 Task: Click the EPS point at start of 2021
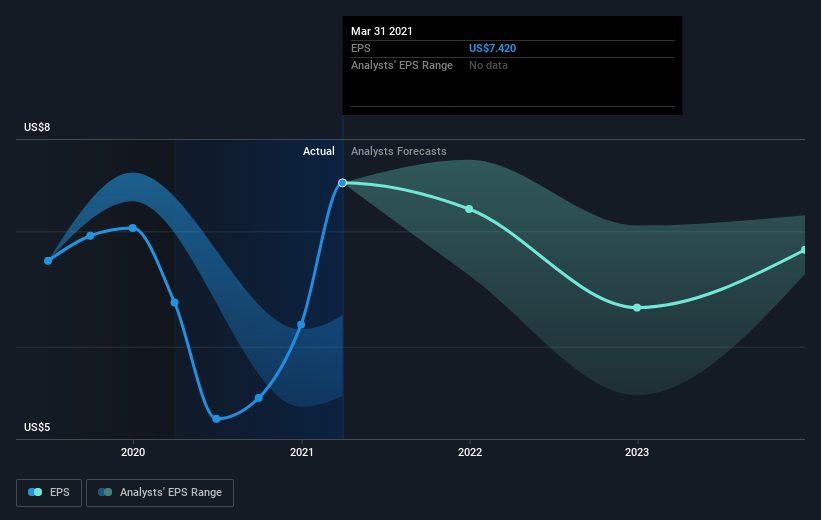[301, 325]
